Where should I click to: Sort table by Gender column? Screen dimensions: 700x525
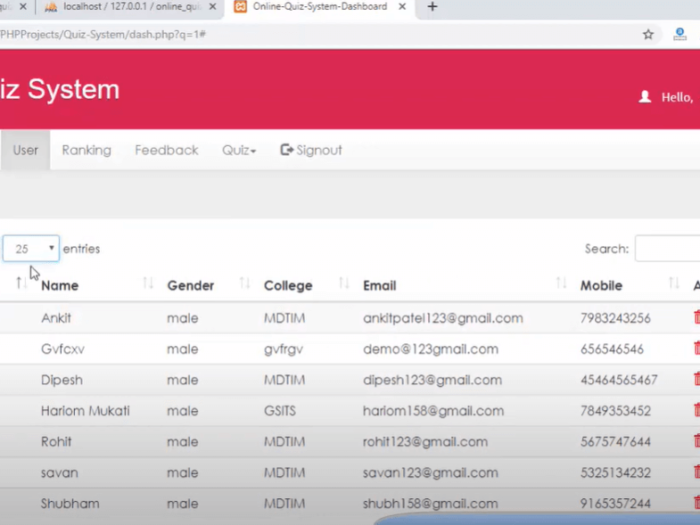tap(244, 283)
